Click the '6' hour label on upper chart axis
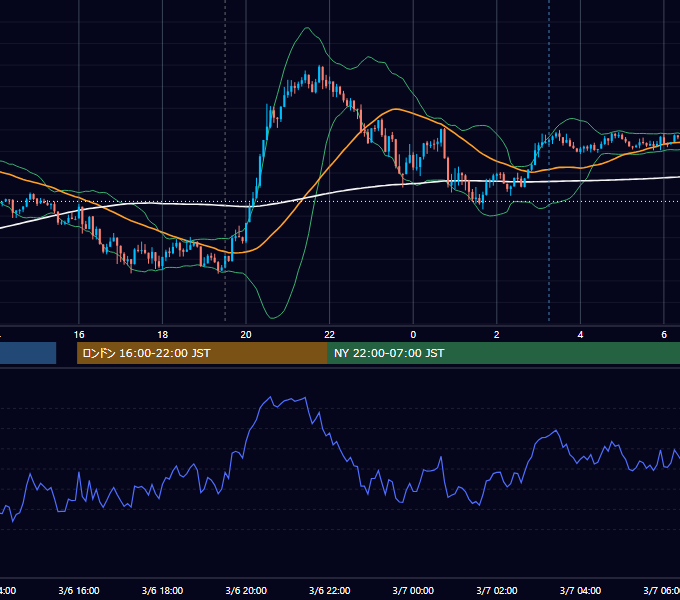The width and height of the screenshot is (680, 600). 664,335
